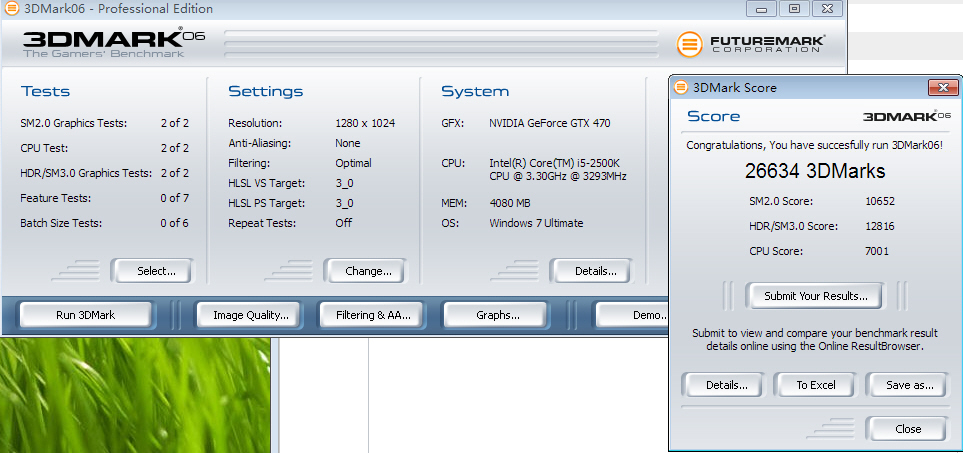Screen dimensions: 963x453
Task: Click the Repeat Tests value Off
Action: tap(343, 223)
